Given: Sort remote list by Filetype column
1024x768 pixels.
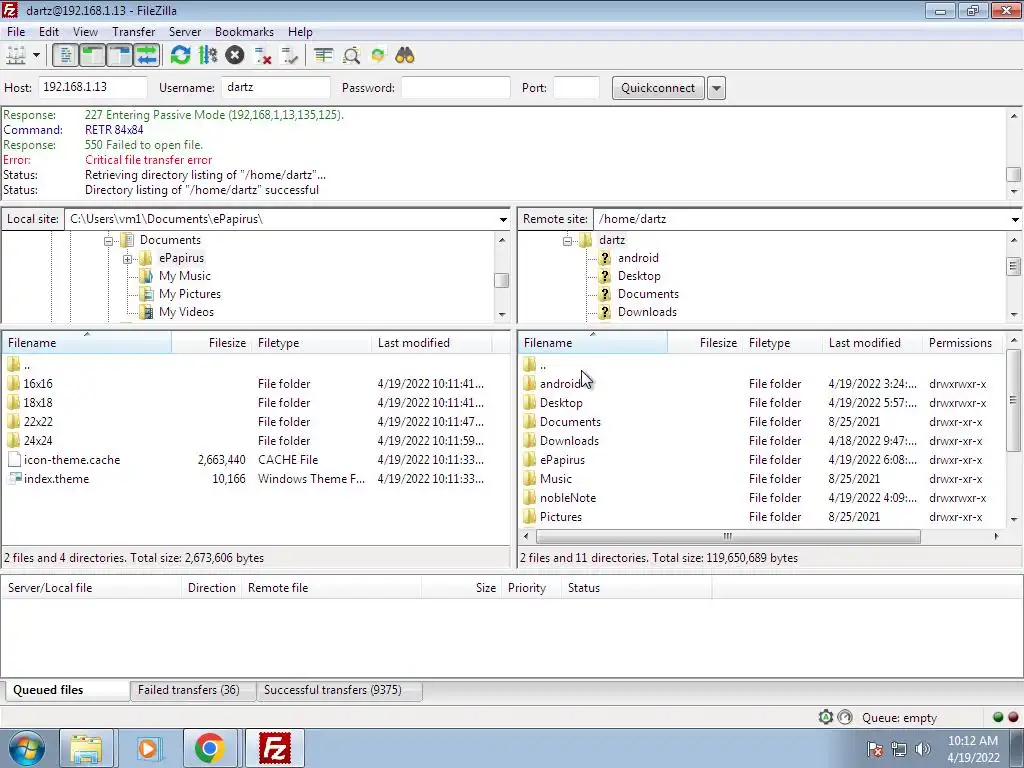Looking at the screenshot, I should (x=782, y=343).
